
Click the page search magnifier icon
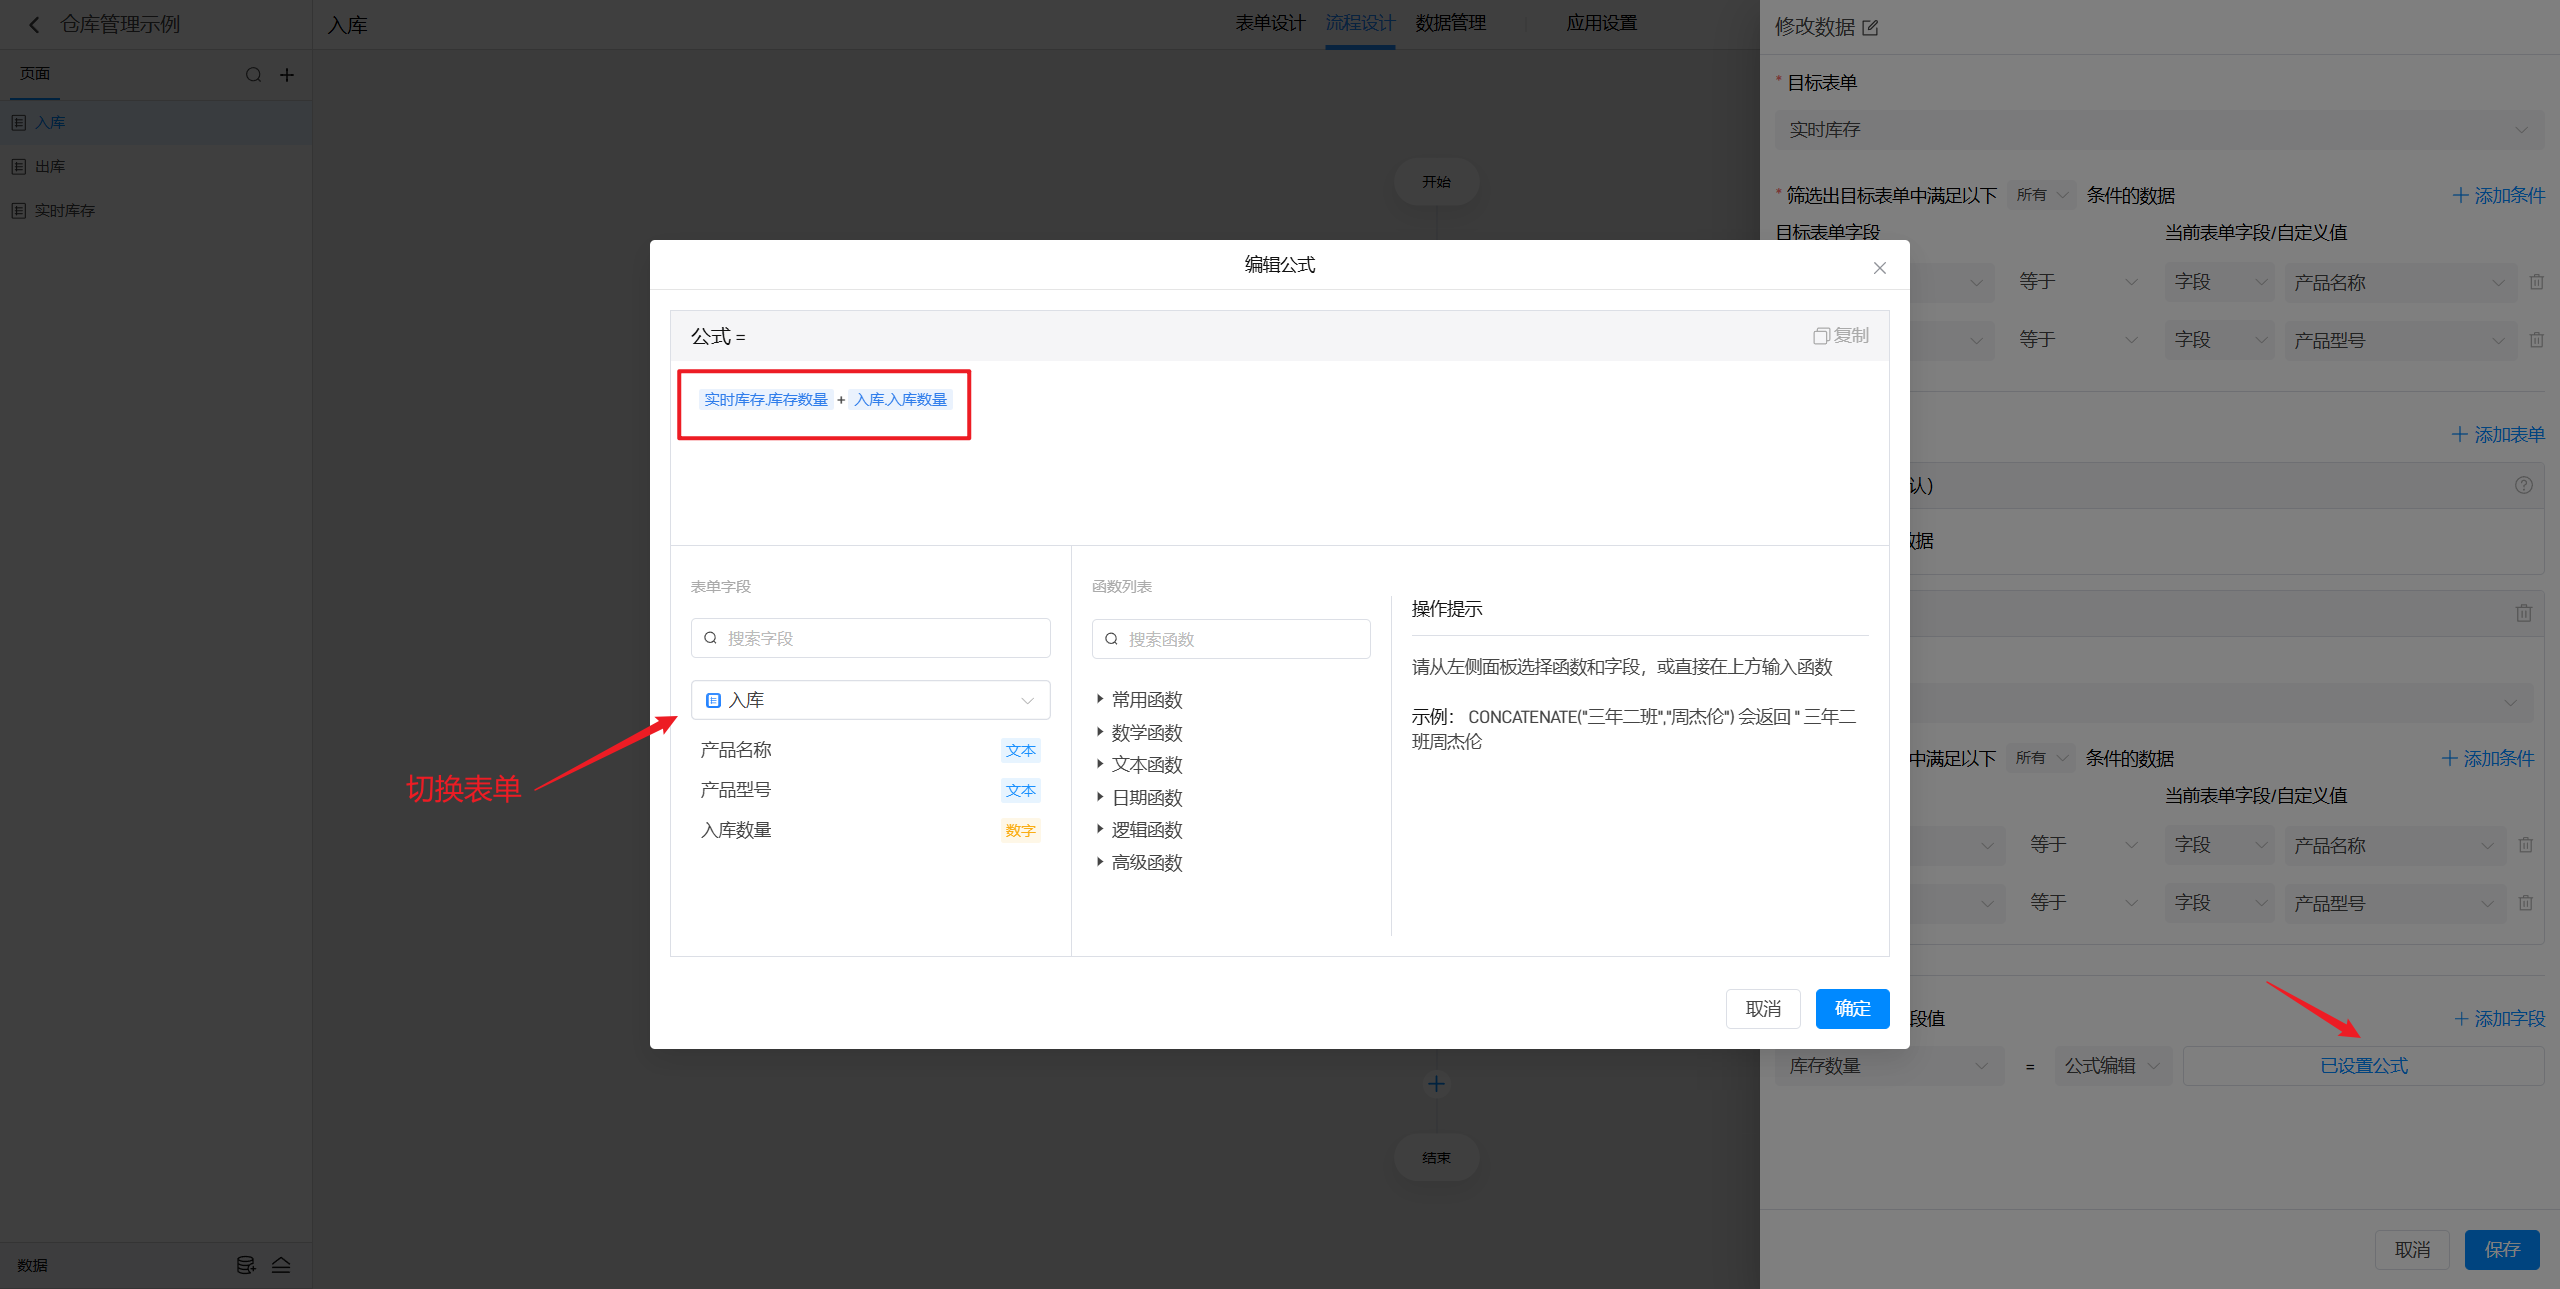(254, 75)
